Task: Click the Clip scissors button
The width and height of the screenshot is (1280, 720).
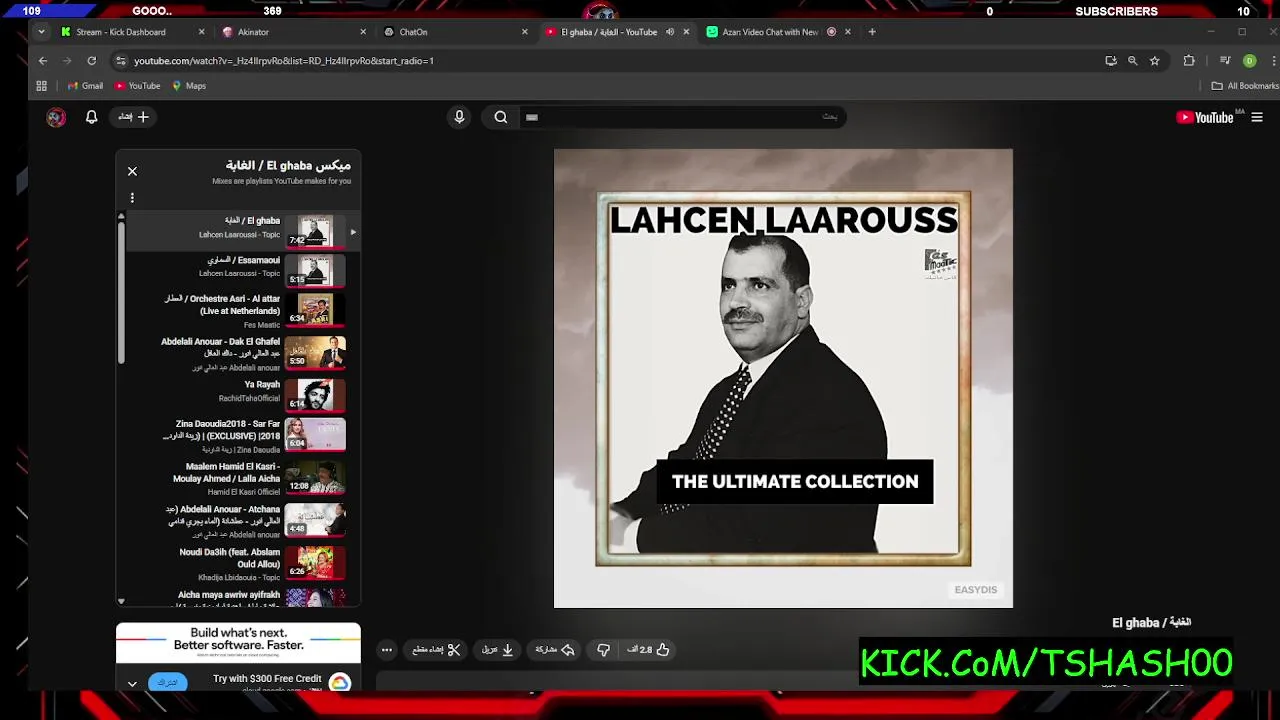Action: pyautogui.click(x=436, y=650)
